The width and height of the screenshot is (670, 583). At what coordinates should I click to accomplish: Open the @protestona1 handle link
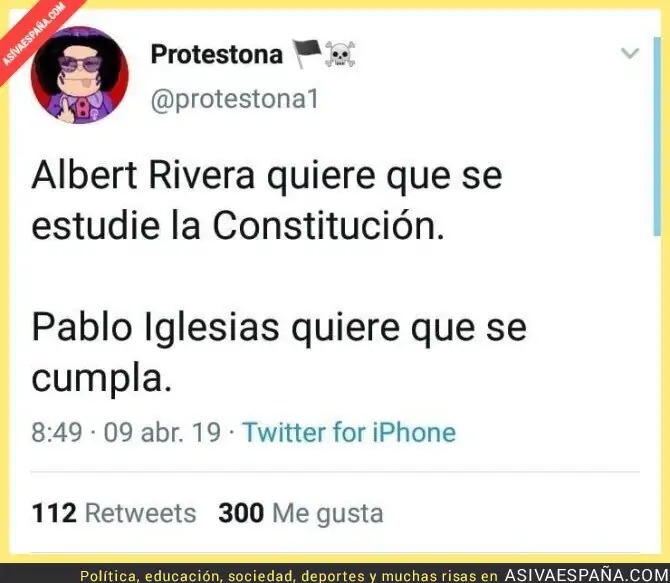[235, 99]
